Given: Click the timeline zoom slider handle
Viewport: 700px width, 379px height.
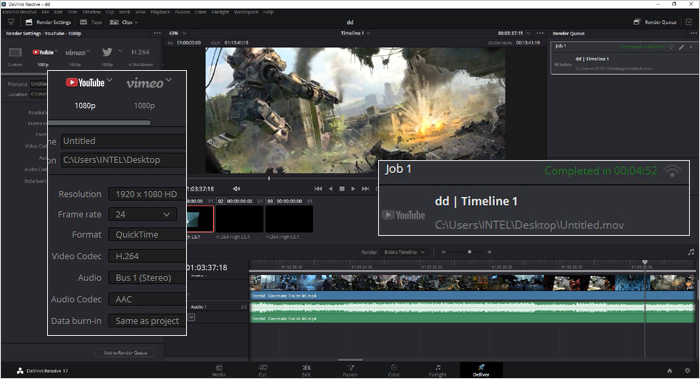Looking at the screenshot, I should [x=469, y=252].
